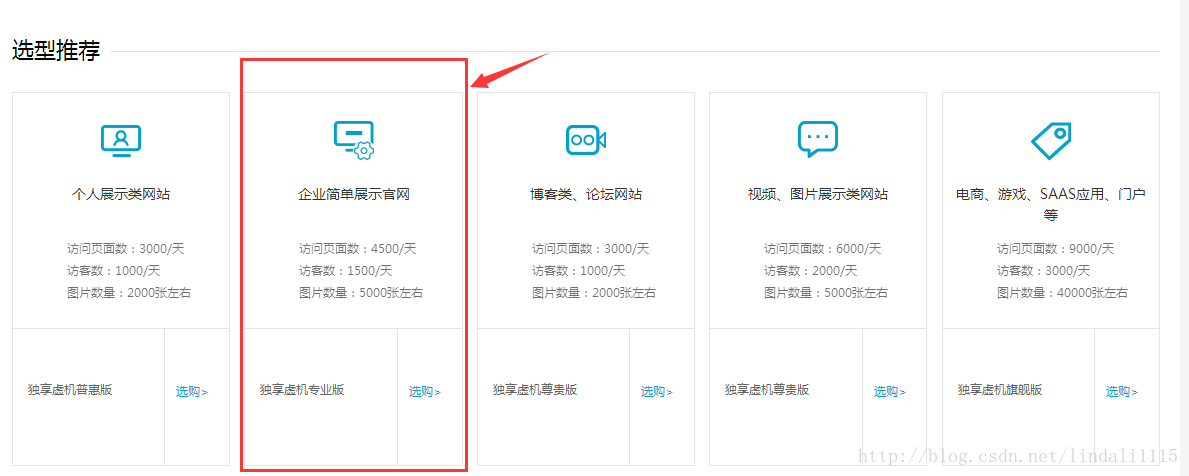Click the blog forum camera icon
1189x476 pixels.
(586, 140)
